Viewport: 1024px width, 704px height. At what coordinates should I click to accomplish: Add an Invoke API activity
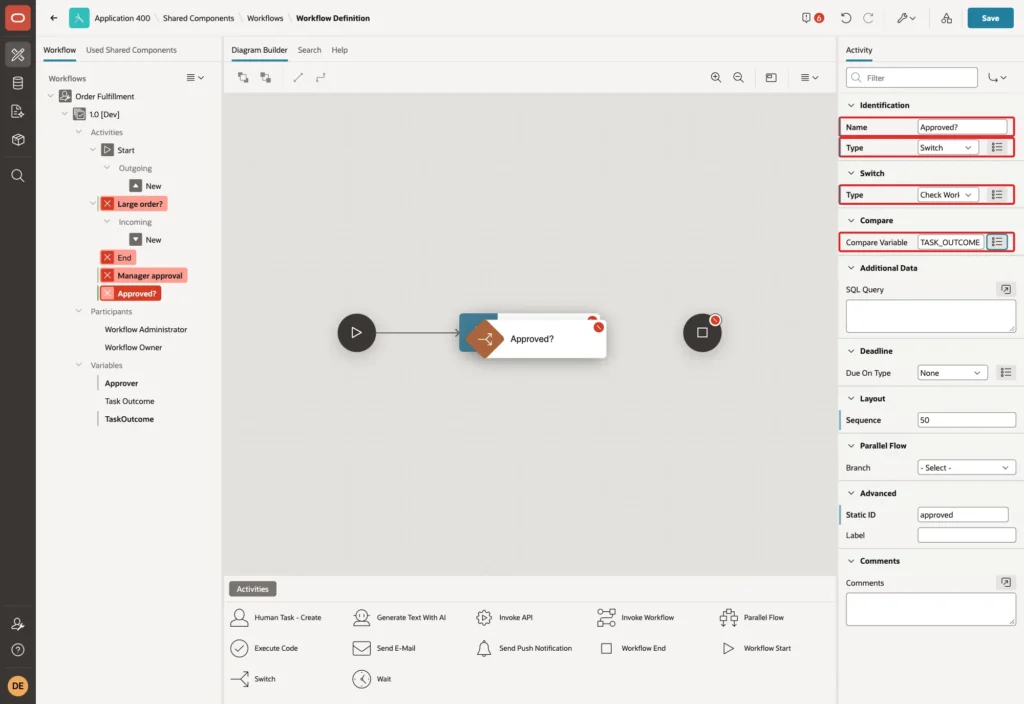504,617
